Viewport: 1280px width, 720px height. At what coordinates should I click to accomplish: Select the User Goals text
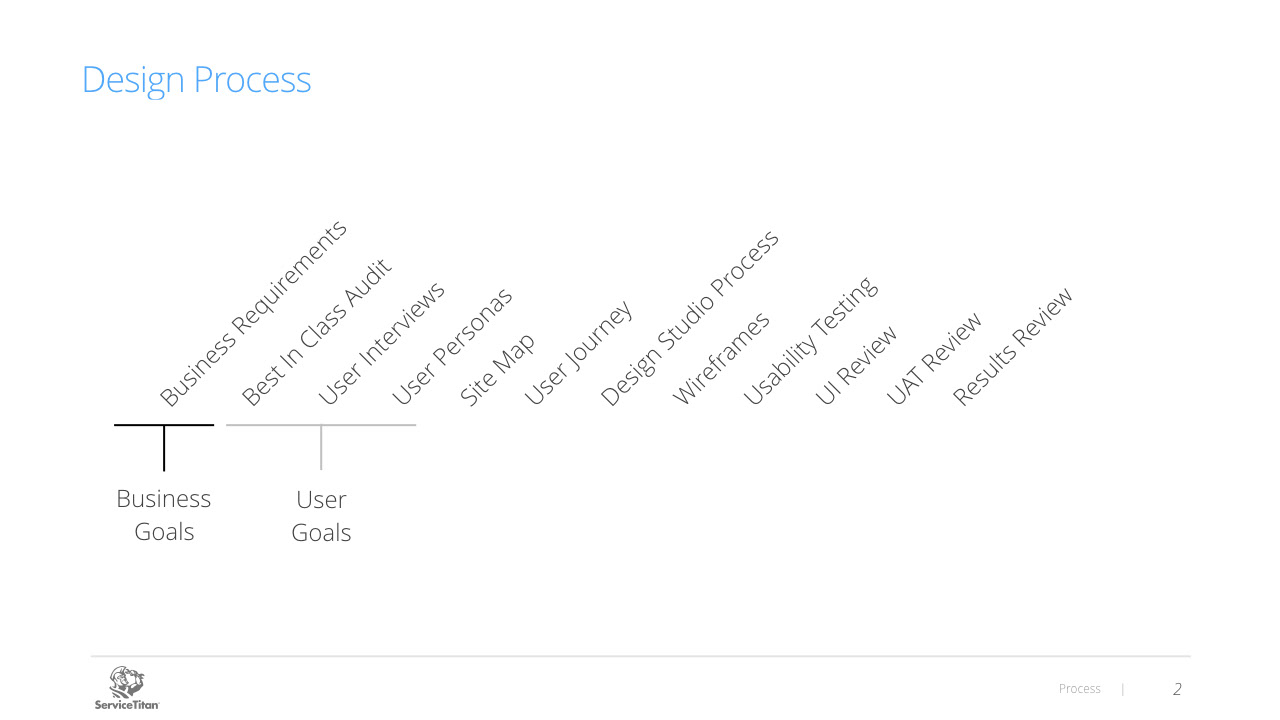point(321,516)
